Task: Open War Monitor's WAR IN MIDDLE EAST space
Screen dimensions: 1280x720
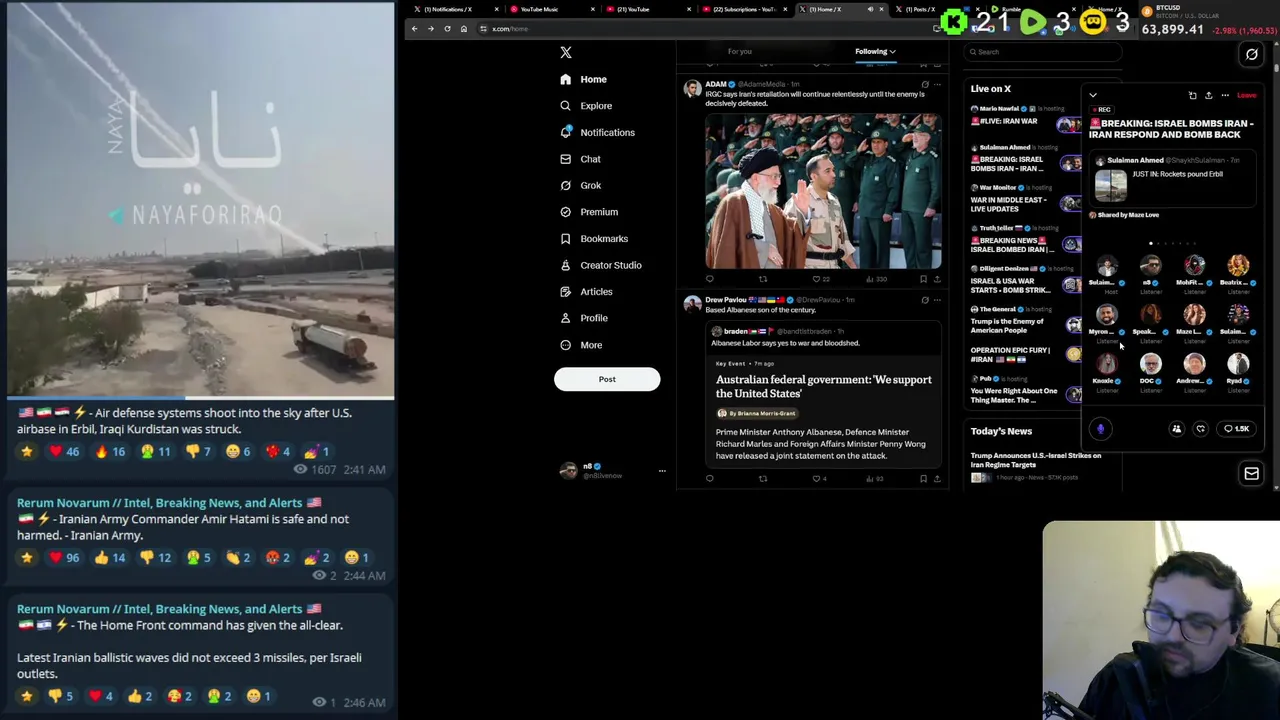Action: pos(1025,198)
